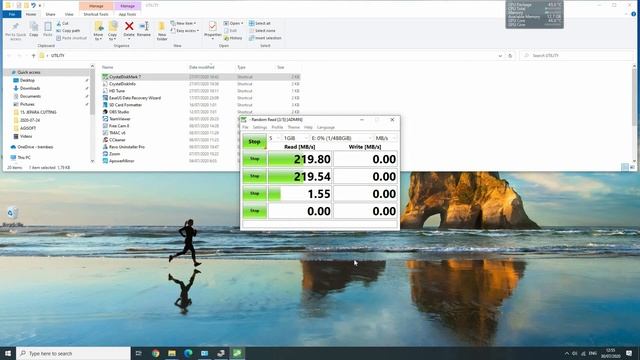
Task: Click the Windows Start button
Action: click(8, 353)
